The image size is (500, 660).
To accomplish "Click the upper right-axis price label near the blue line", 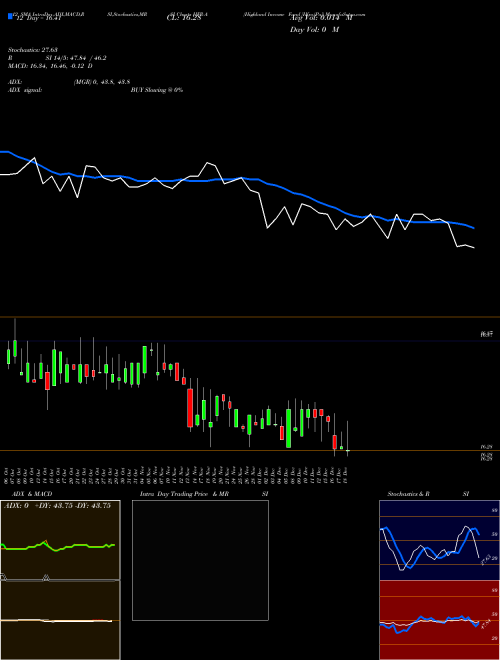I will [x=487, y=334].
